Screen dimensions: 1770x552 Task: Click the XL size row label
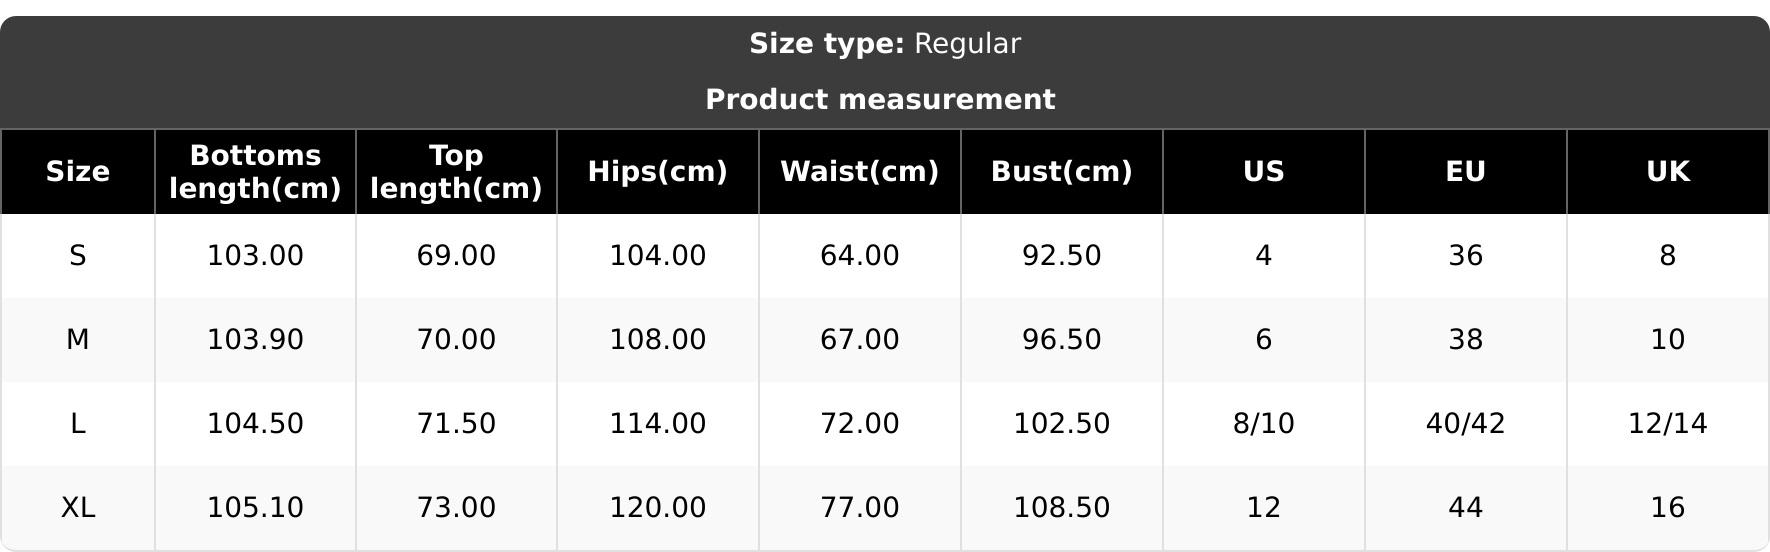tap(78, 508)
